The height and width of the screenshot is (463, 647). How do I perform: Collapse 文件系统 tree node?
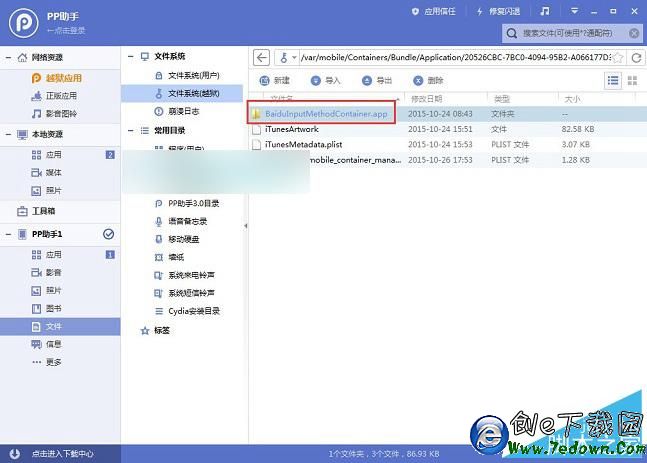pos(130,57)
